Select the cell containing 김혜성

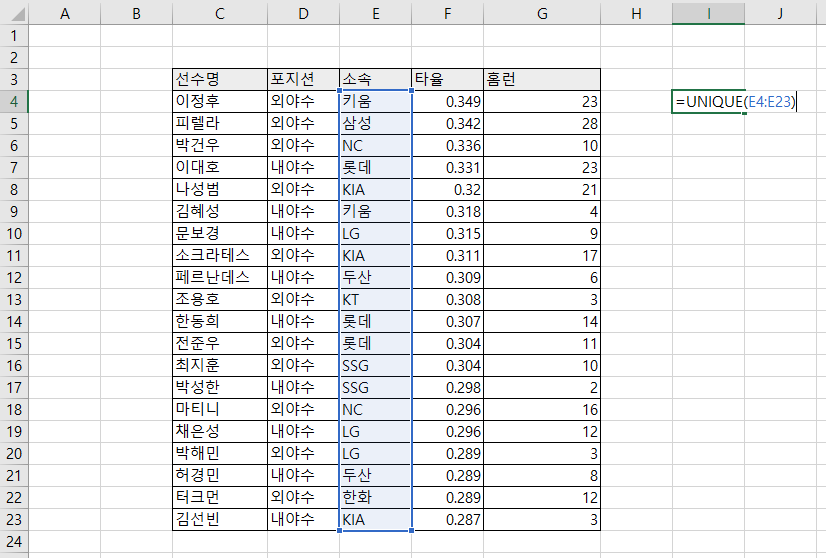tap(220, 211)
